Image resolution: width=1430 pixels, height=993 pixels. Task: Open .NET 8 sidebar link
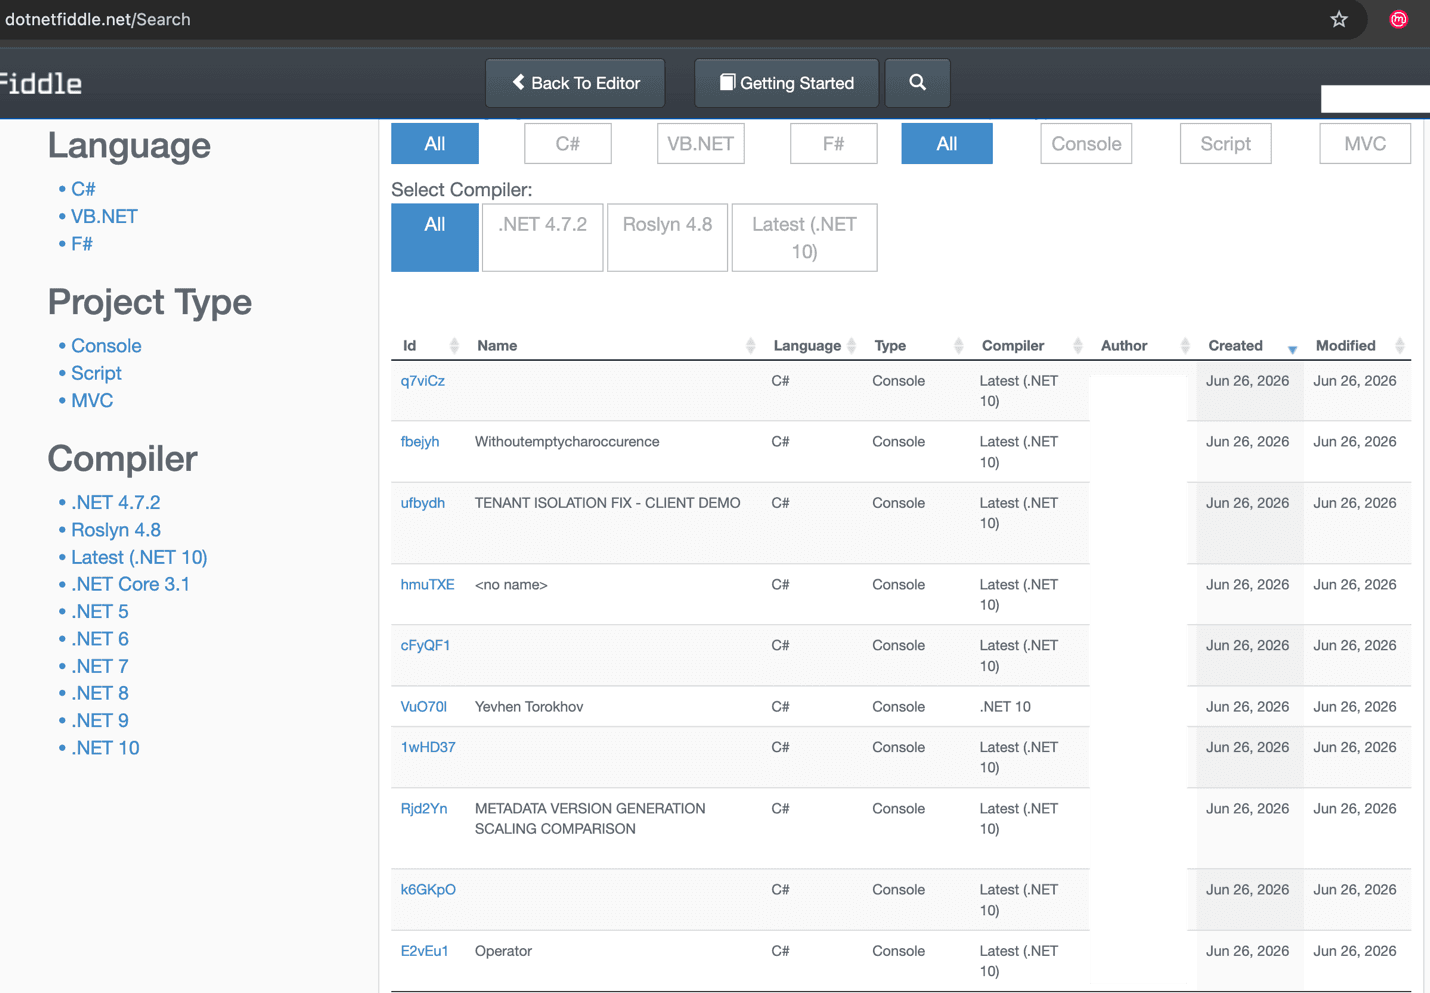tap(100, 693)
